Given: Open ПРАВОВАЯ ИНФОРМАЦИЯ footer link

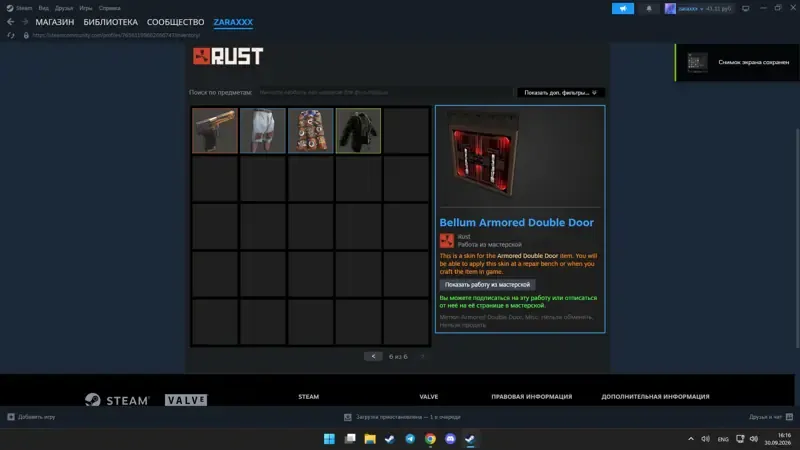Looking at the screenshot, I should coord(532,396).
